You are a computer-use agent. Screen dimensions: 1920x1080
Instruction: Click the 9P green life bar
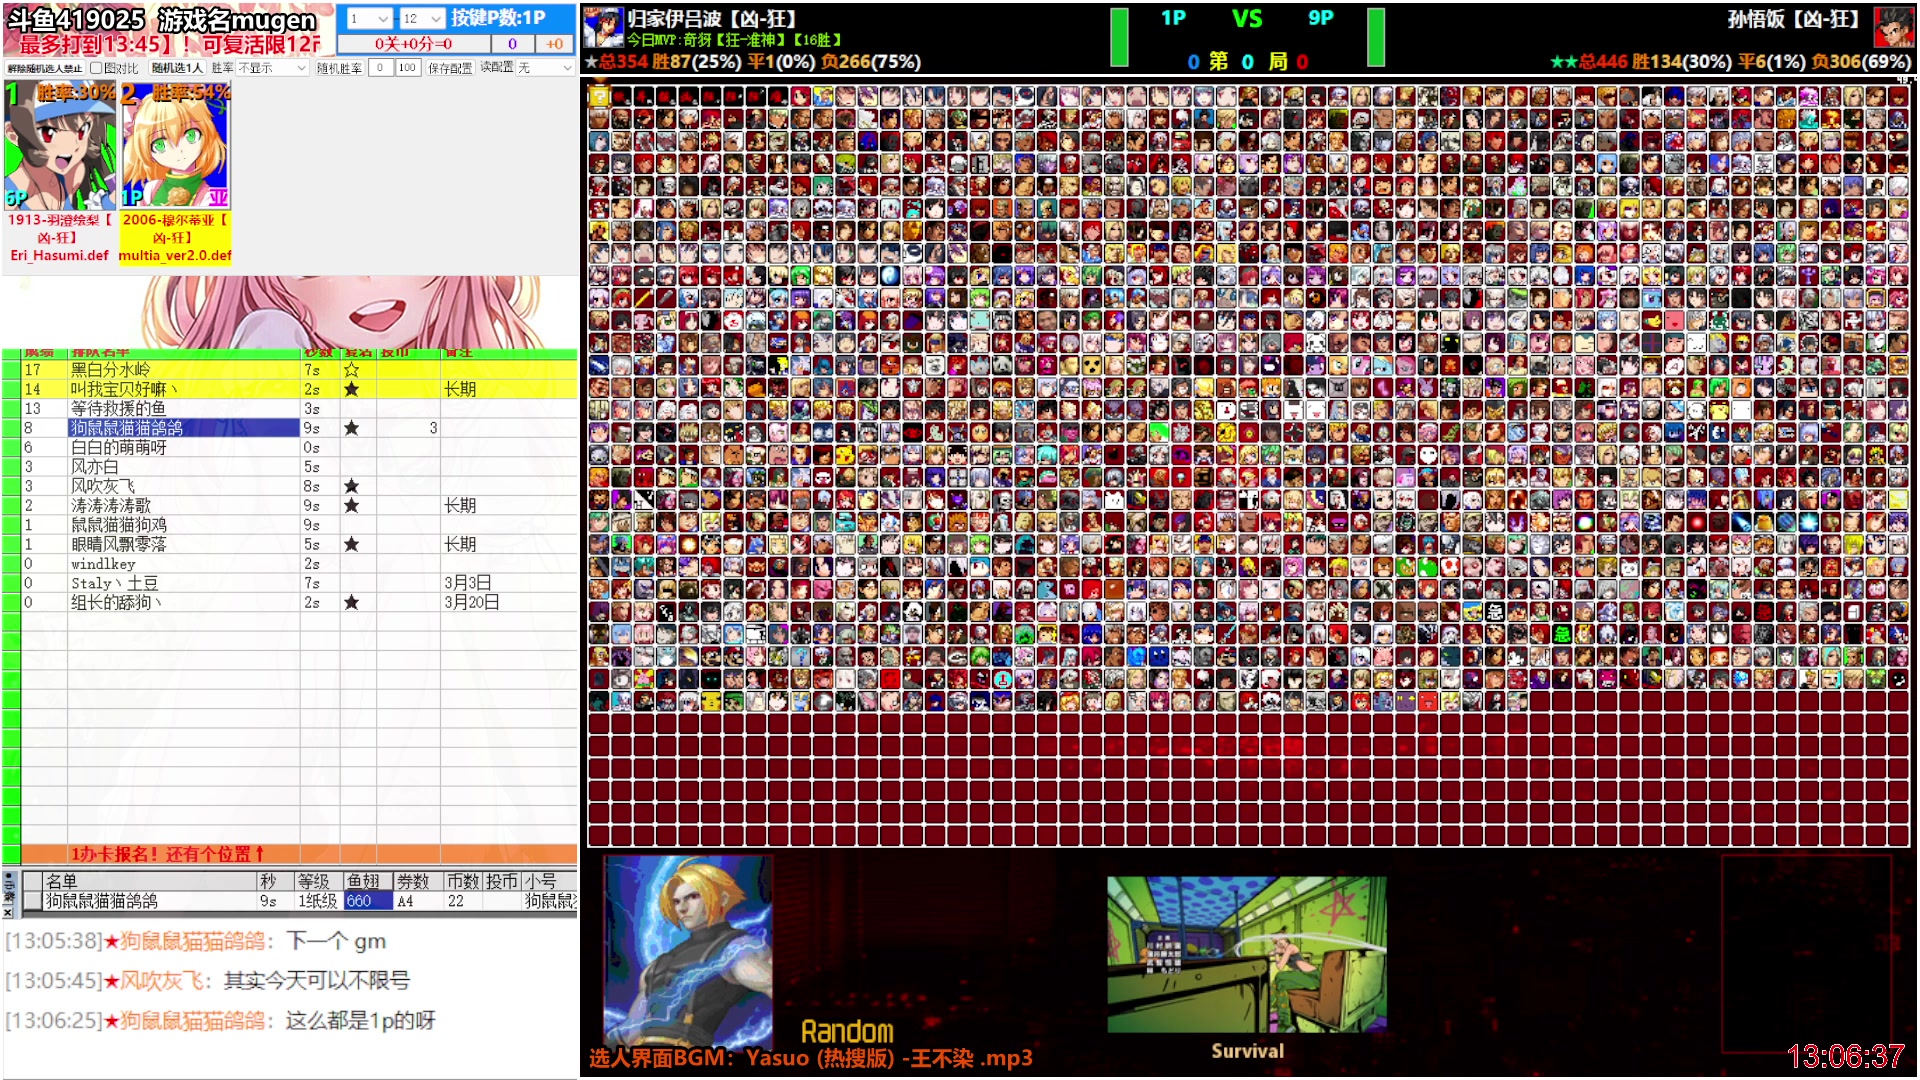[1376, 38]
